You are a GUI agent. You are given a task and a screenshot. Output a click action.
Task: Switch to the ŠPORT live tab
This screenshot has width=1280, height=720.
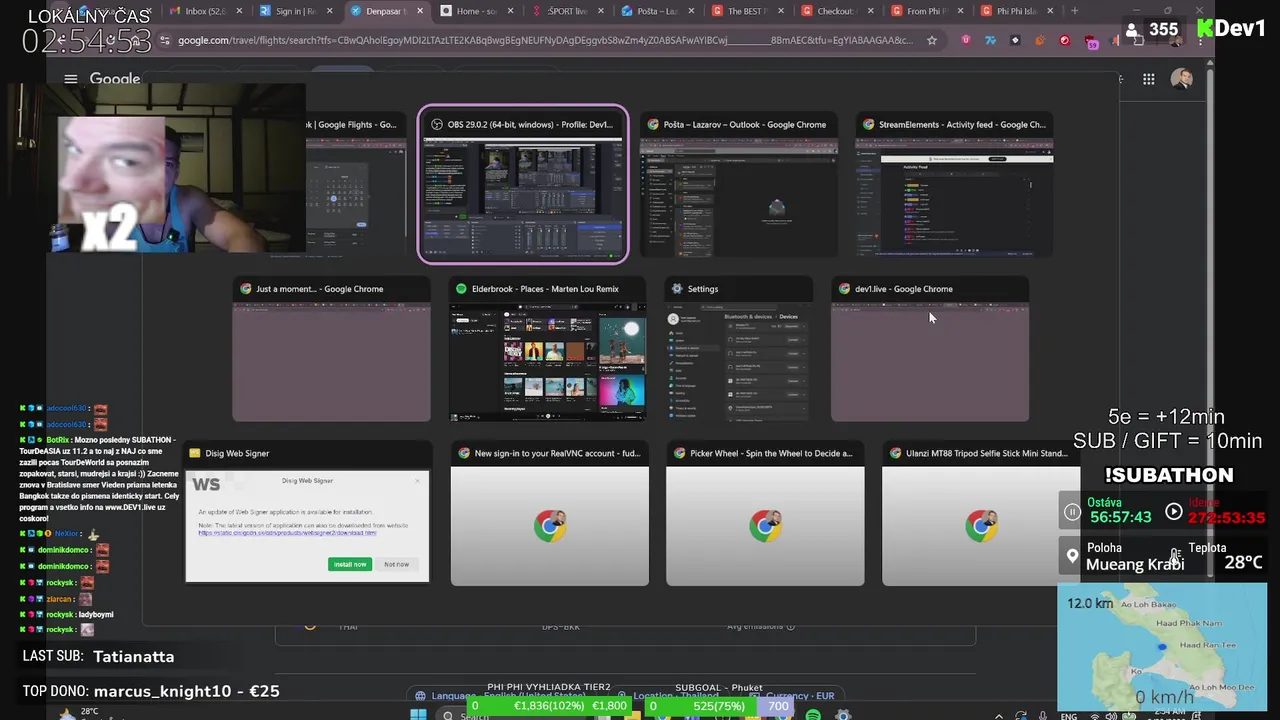coord(566,11)
